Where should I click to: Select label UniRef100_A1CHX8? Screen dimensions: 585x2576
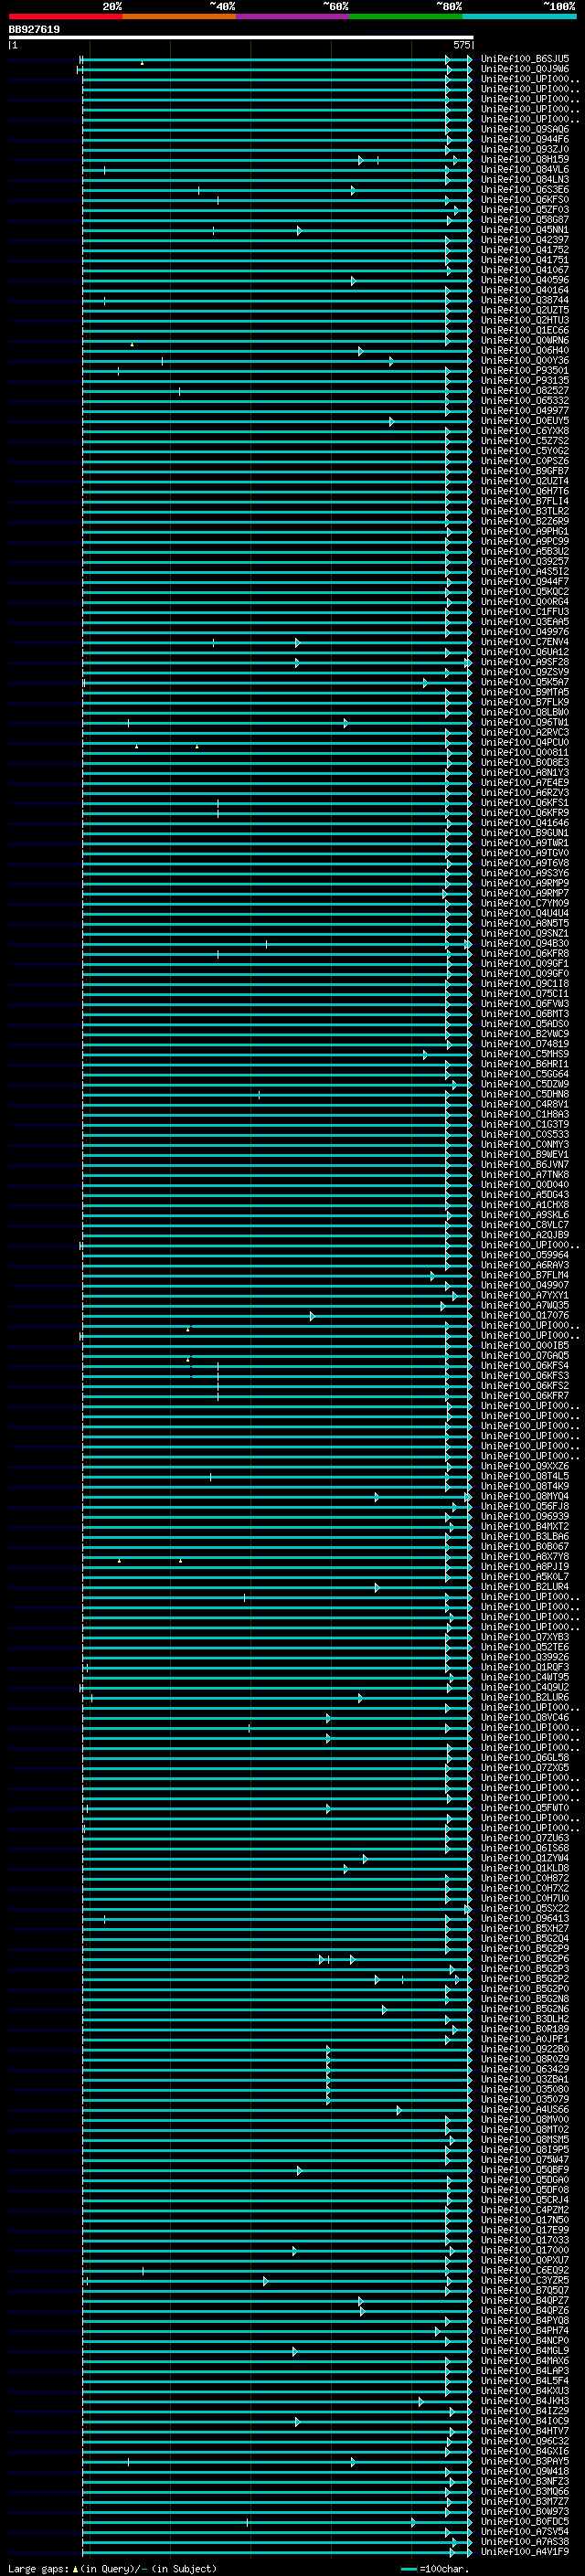tap(525, 1205)
